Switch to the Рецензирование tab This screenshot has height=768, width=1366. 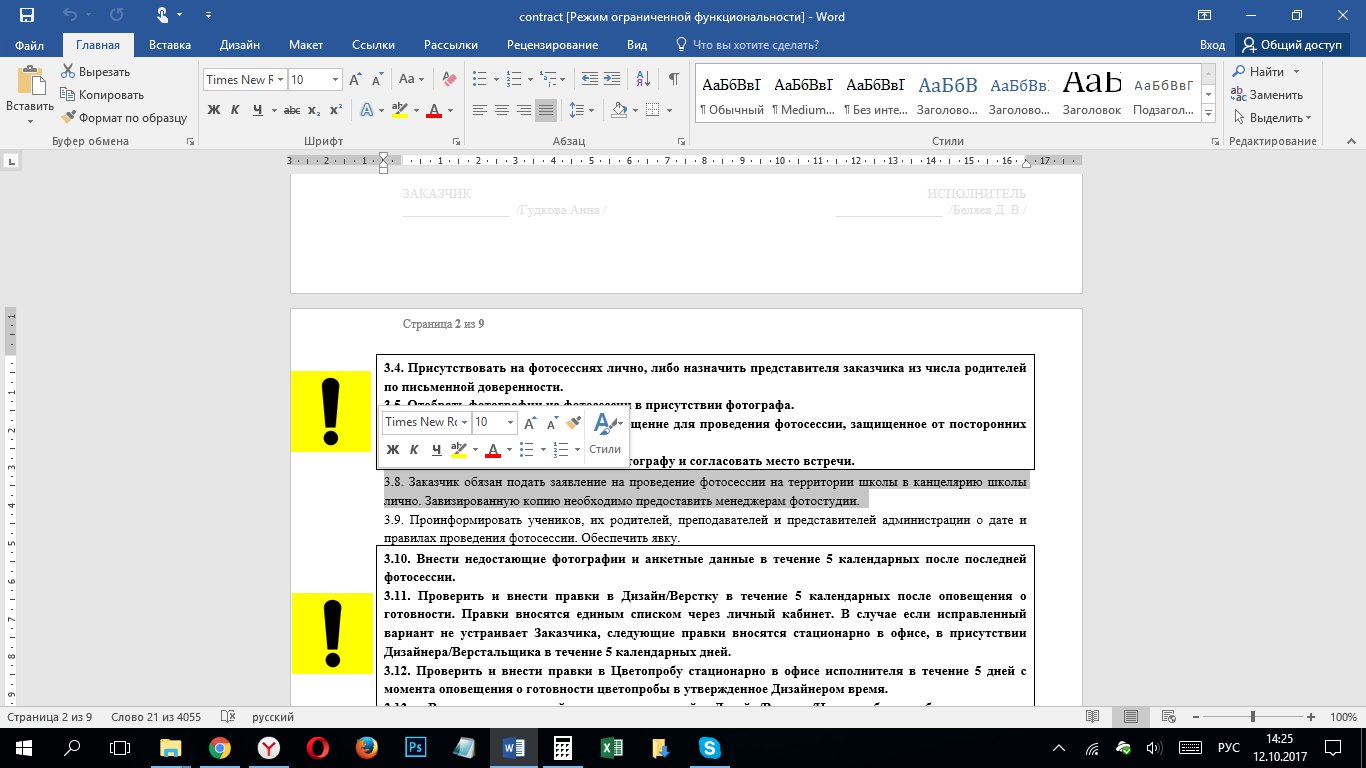pos(552,45)
